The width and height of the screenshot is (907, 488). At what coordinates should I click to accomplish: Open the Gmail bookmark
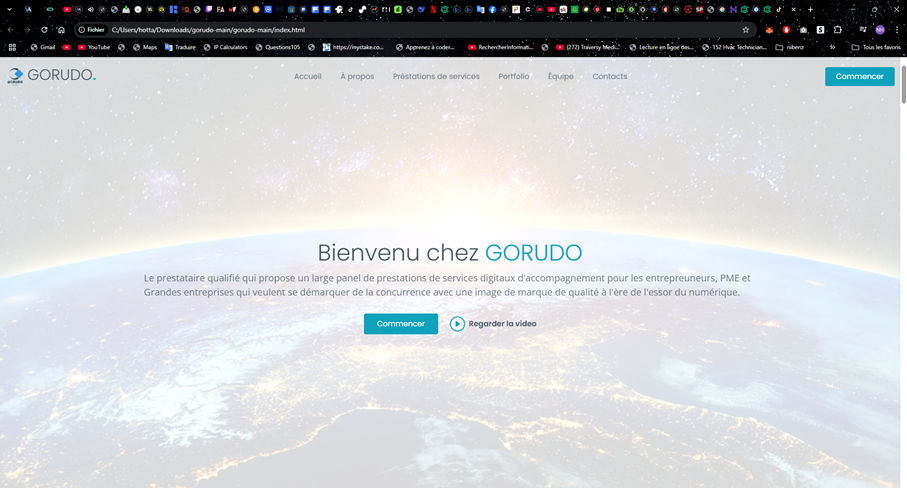coord(43,47)
